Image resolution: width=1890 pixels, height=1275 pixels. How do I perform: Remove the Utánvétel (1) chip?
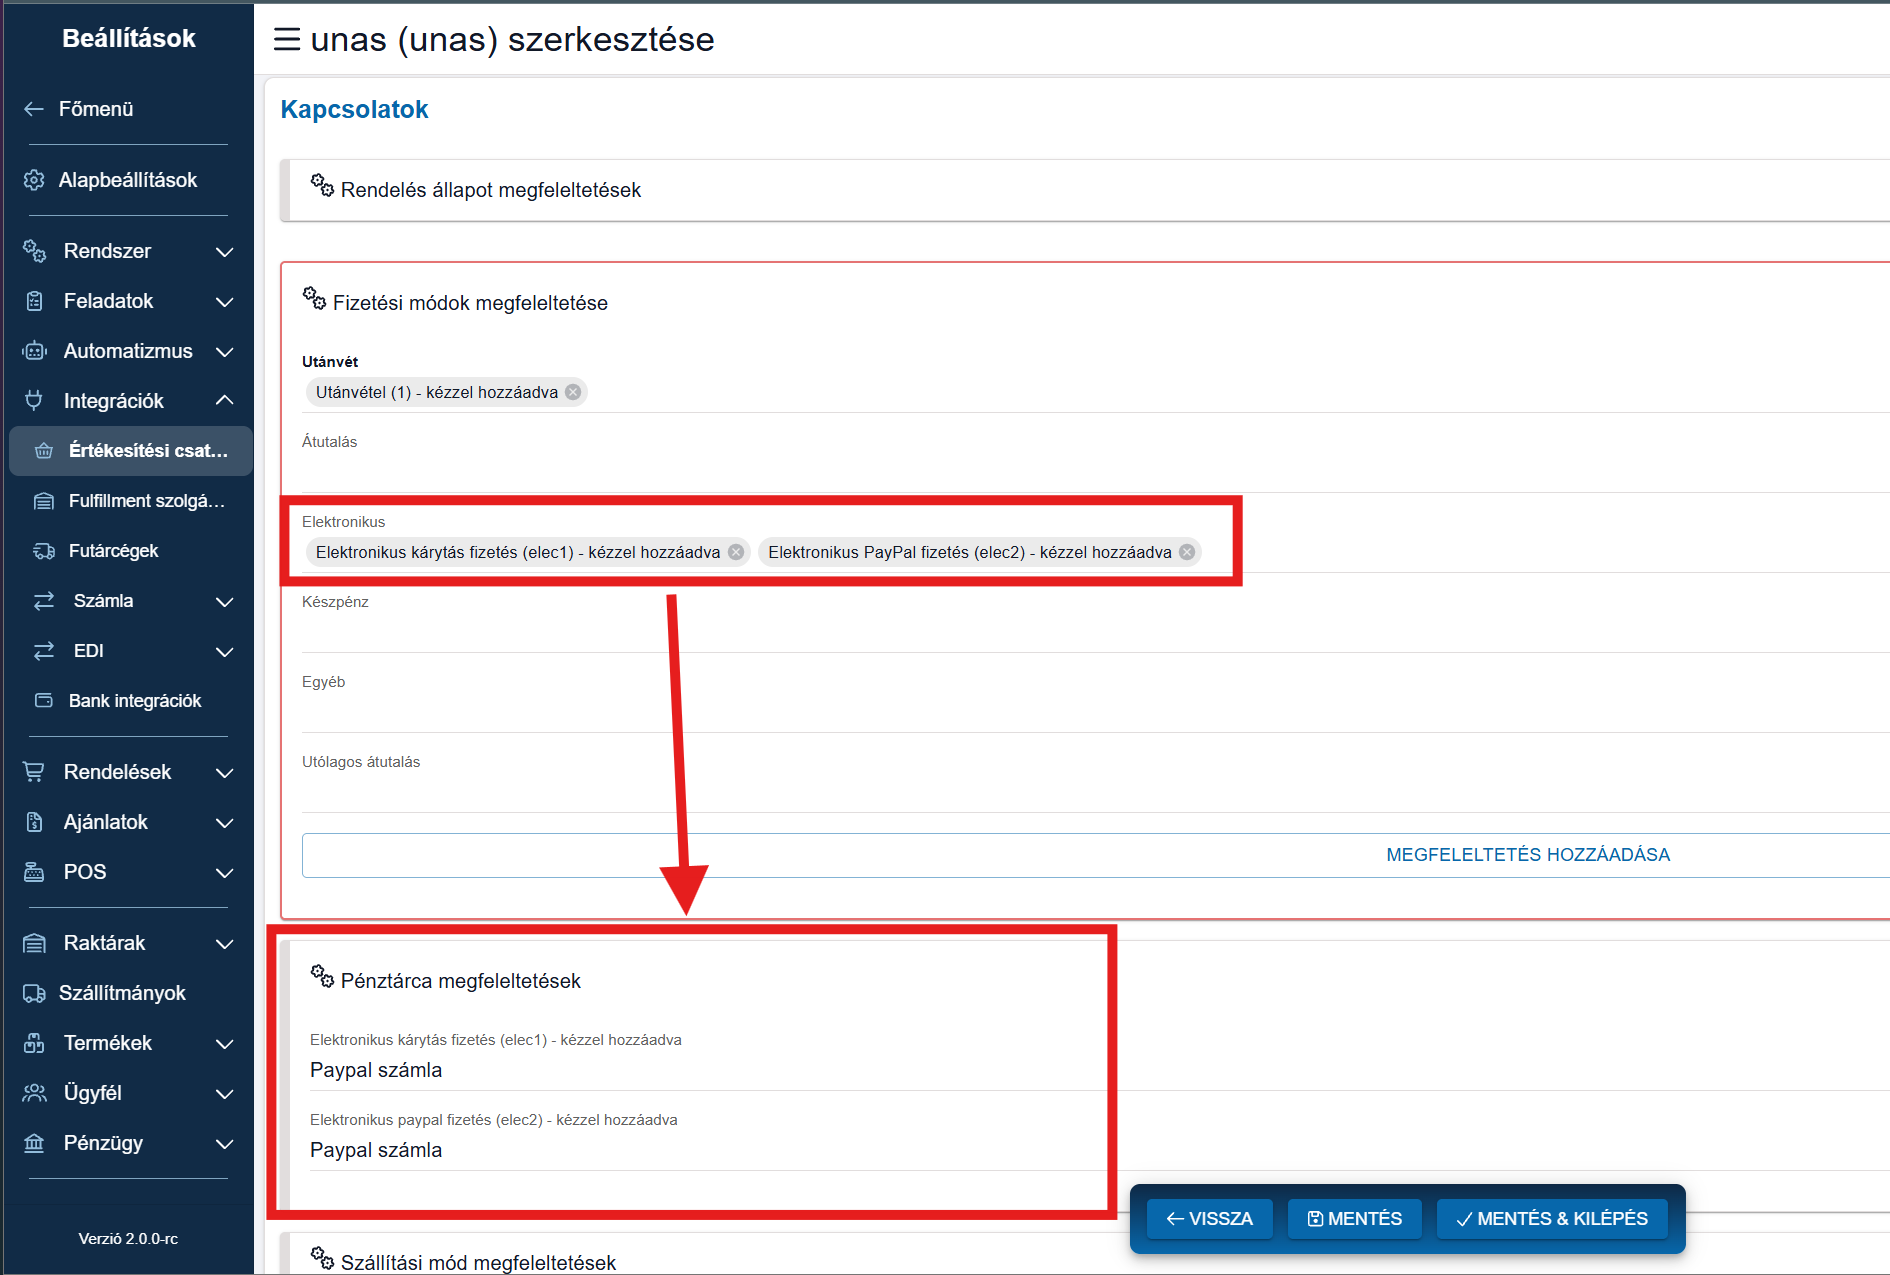point(573,392)
